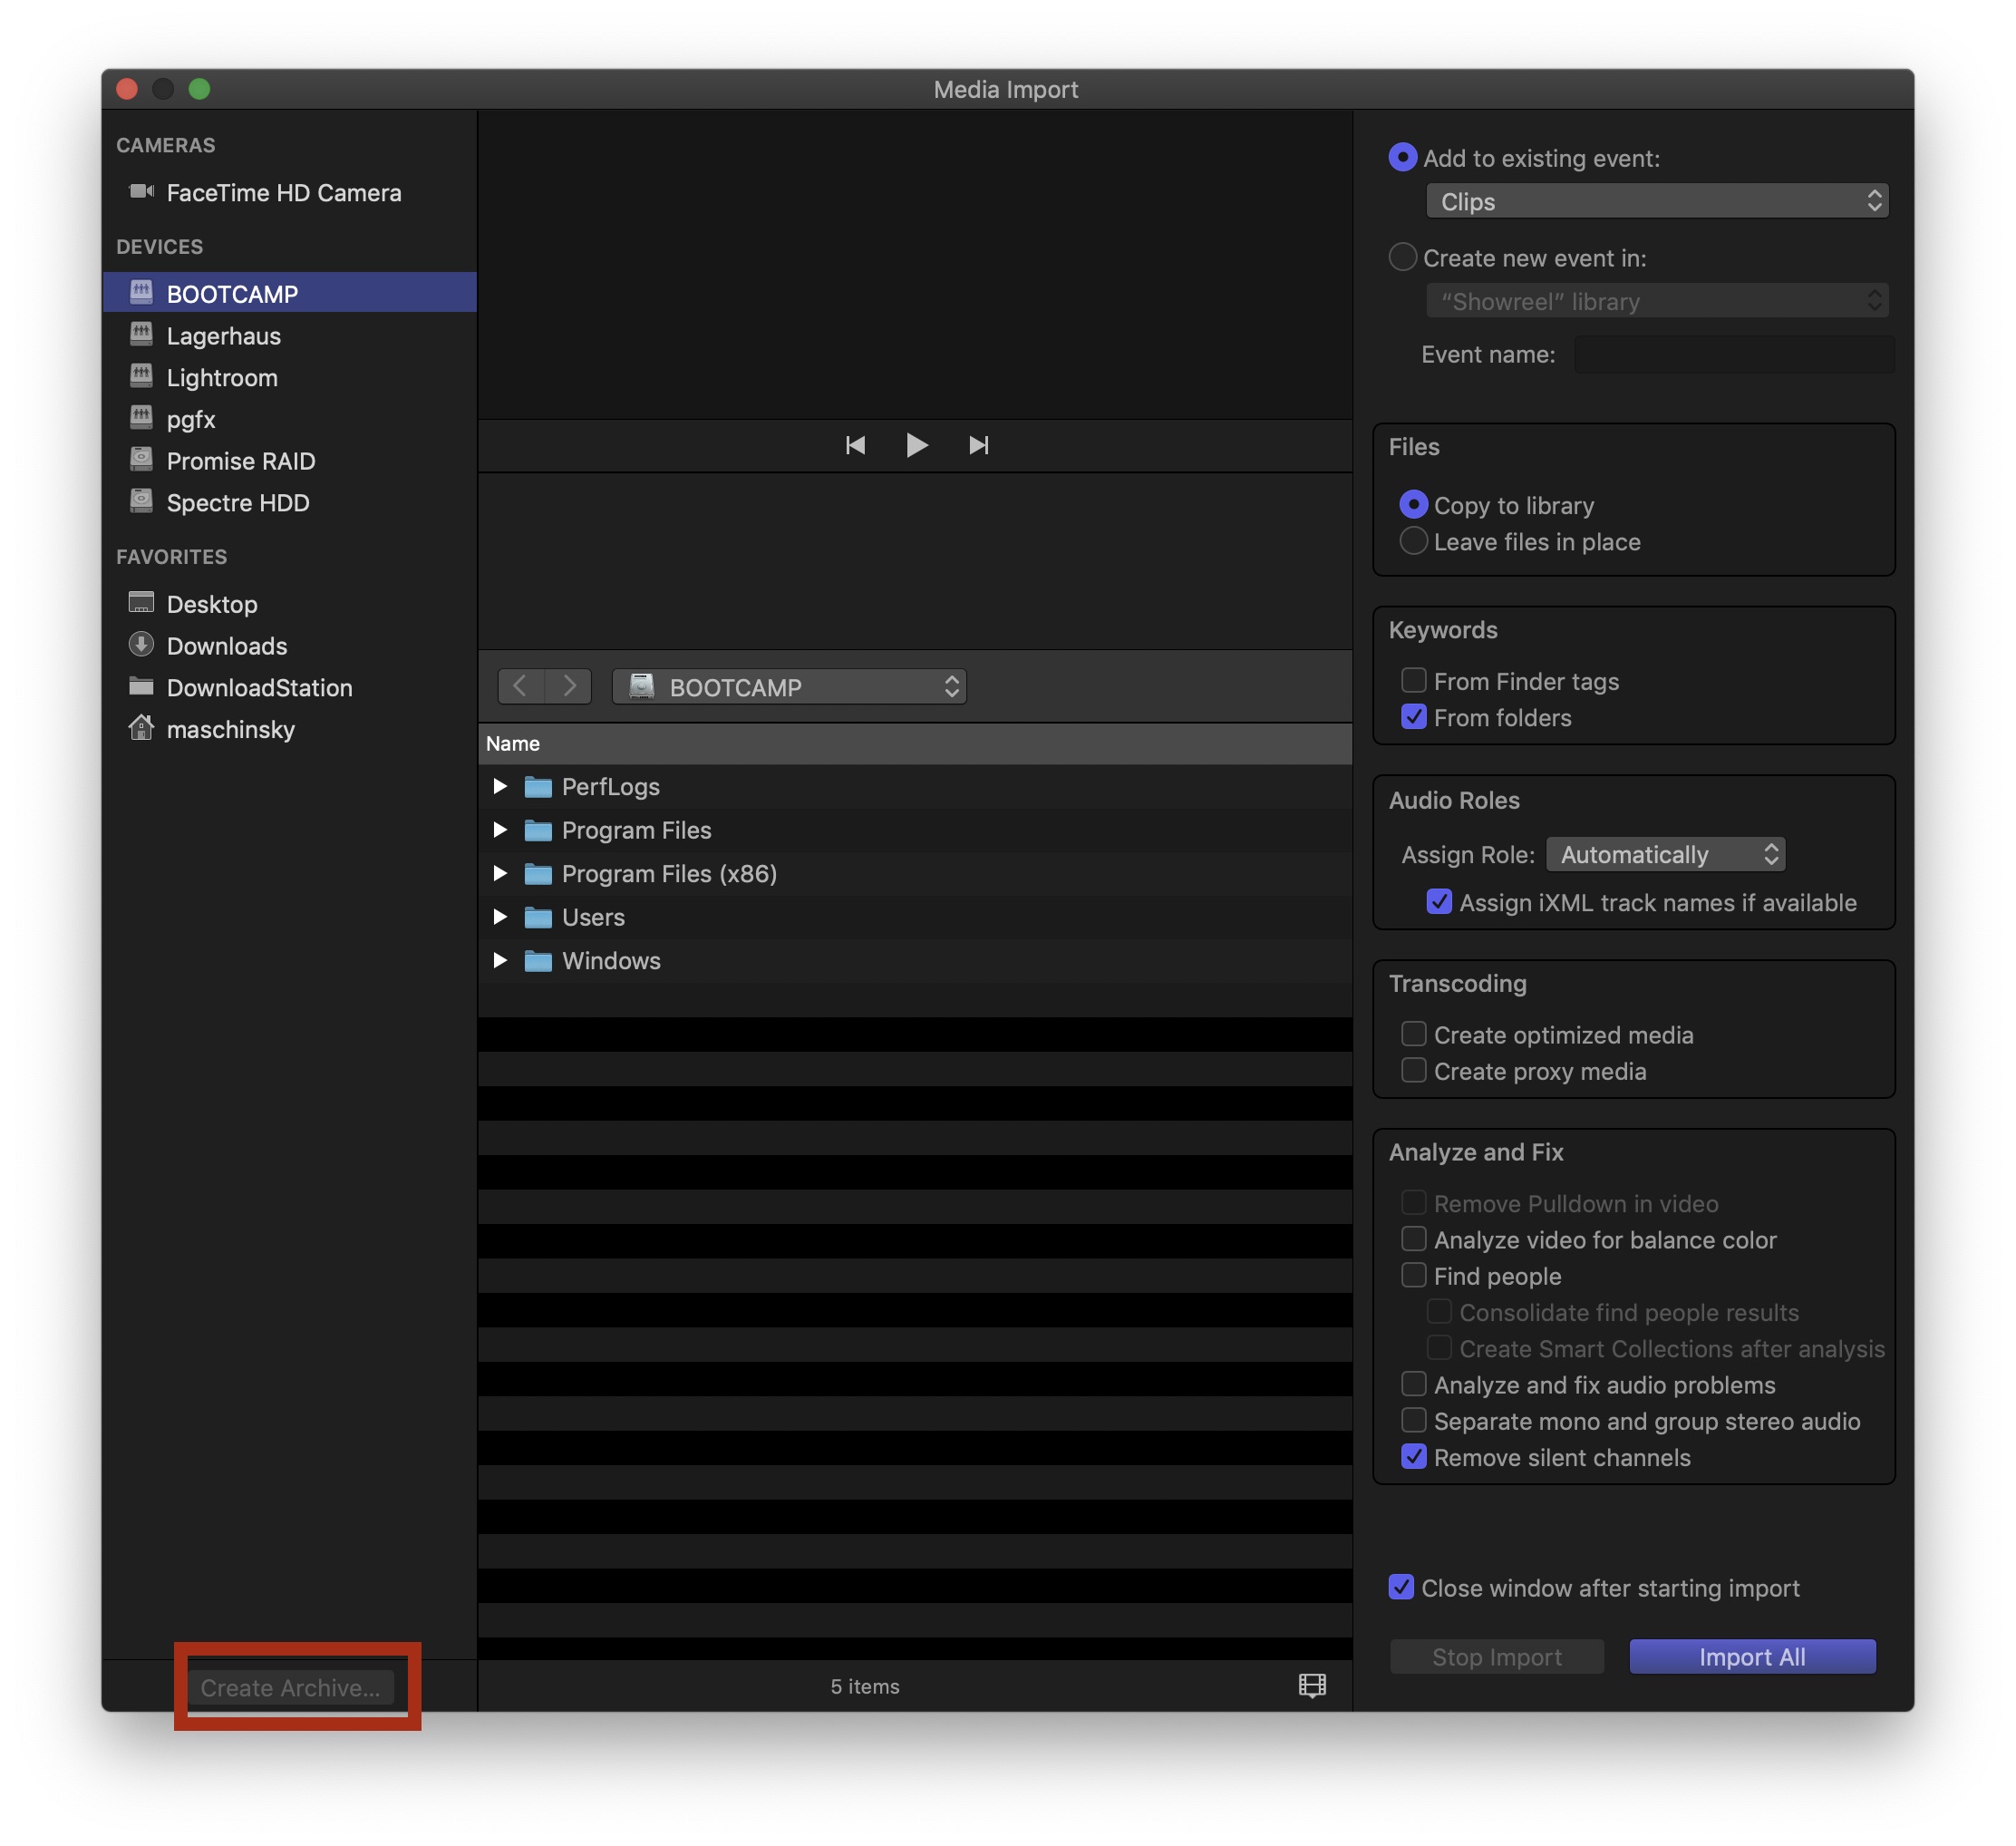Uncheck the From folders keyword option
The image size is (2016, 1846).
pos(1414,717)
